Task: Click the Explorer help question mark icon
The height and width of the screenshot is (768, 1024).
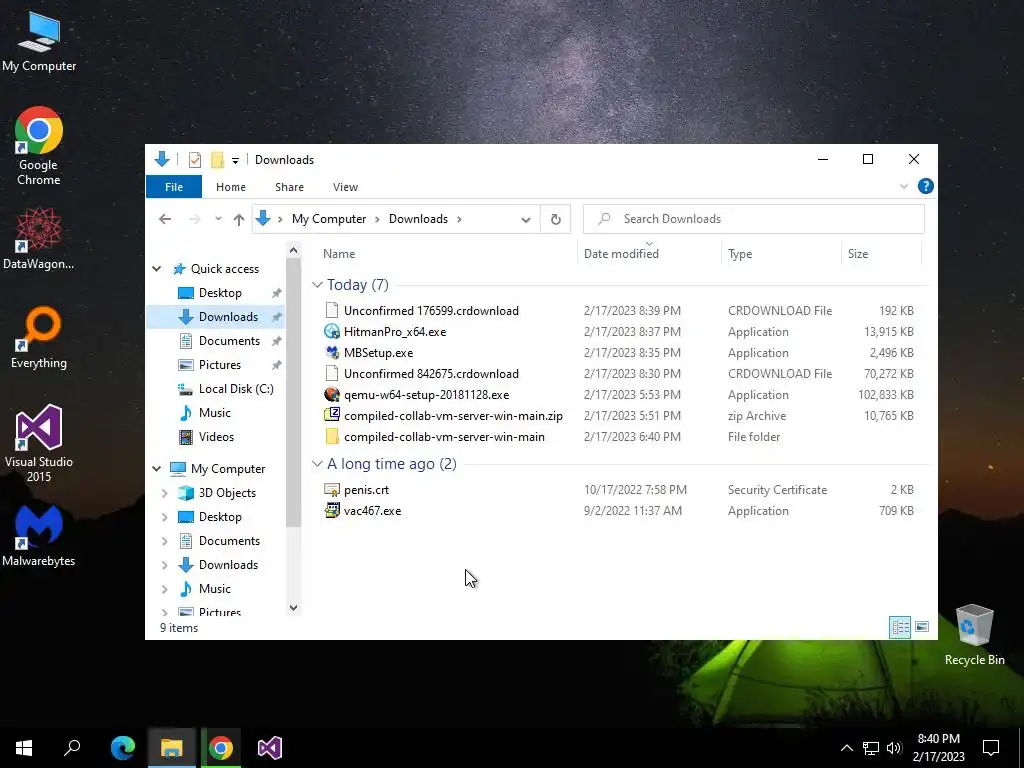Action: 925,186
